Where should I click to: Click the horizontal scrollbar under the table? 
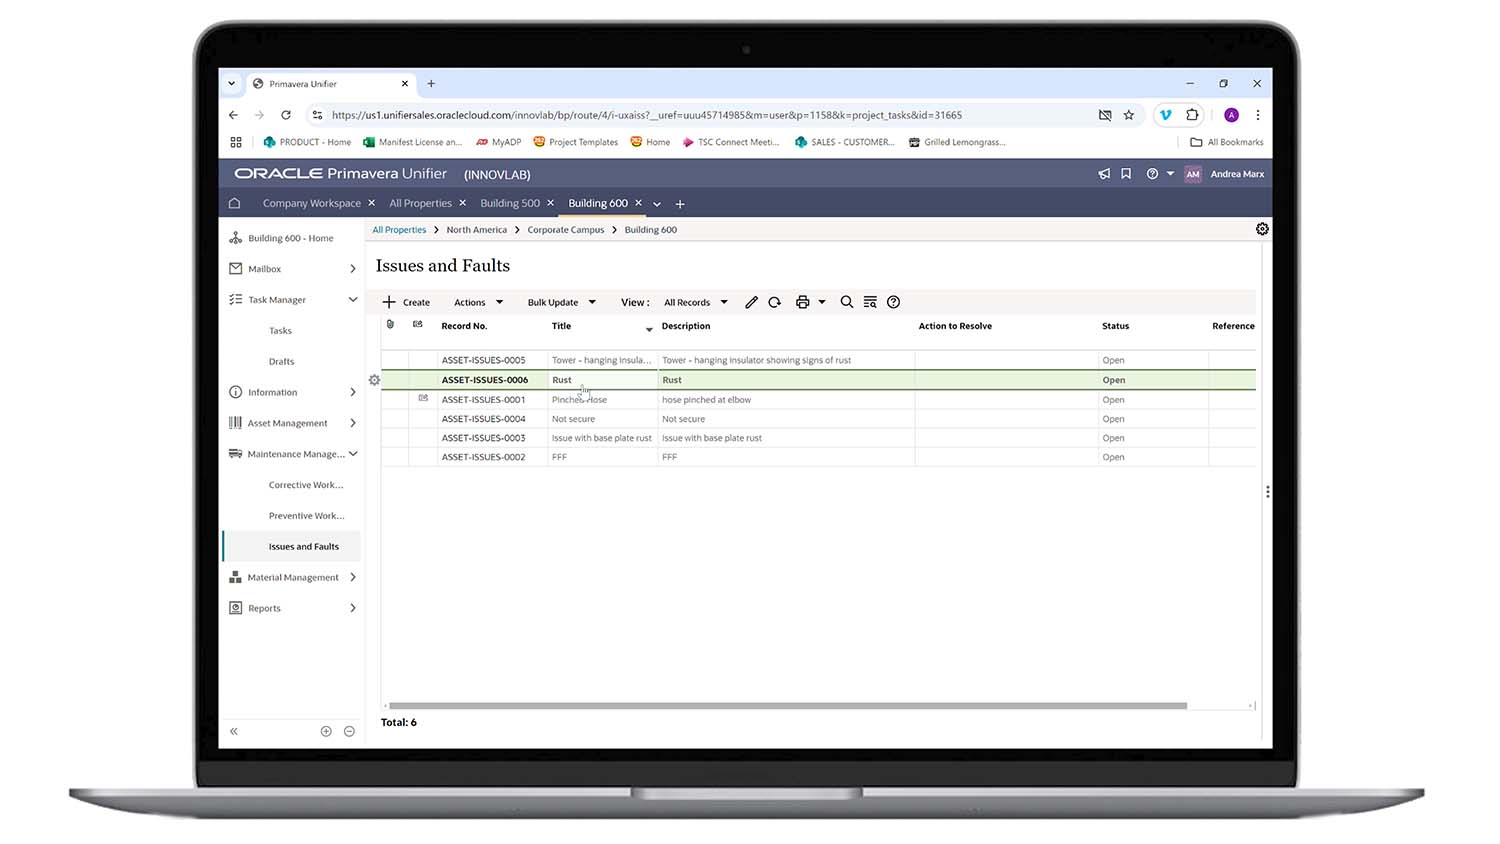click(787, 706)
